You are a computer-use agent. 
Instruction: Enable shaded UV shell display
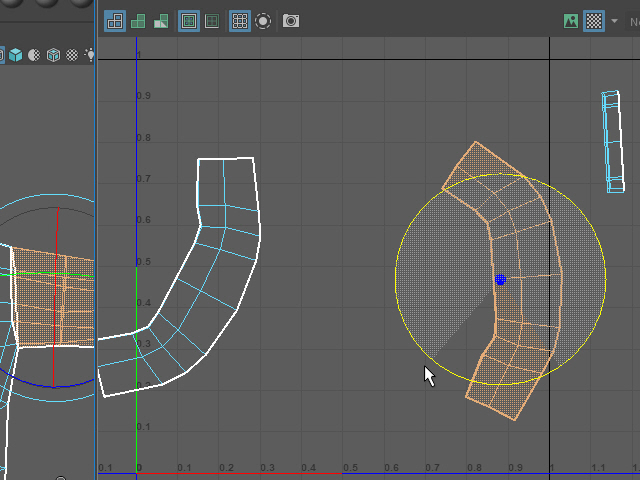[x=138, y=21]
